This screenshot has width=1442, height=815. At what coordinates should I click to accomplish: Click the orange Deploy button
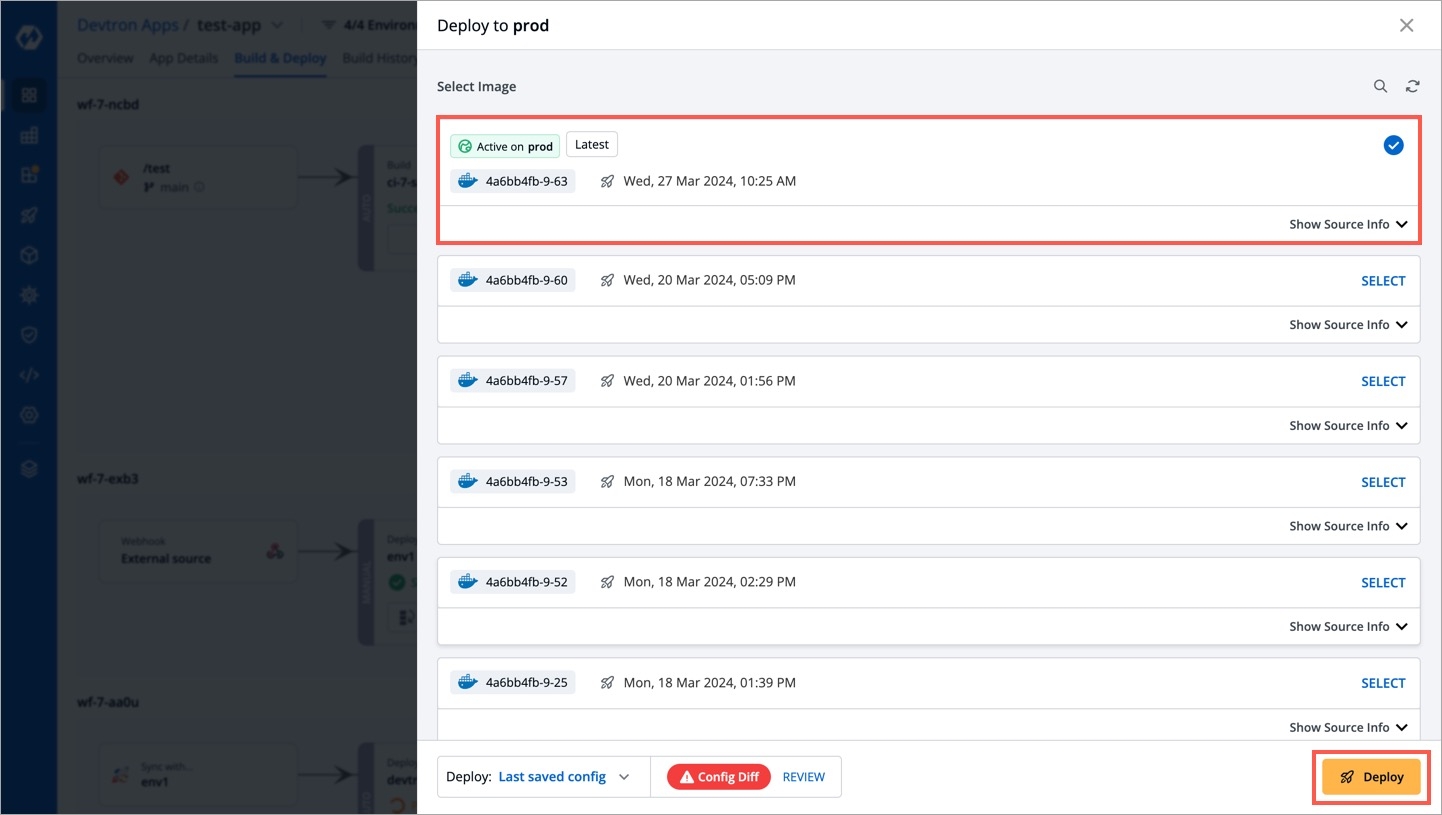tap(1371, 777)
